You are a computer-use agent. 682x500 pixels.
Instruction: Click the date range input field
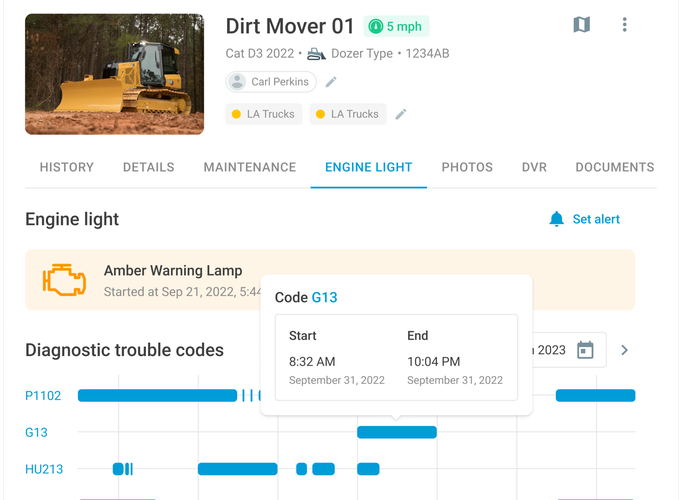[x=569, y=350]
